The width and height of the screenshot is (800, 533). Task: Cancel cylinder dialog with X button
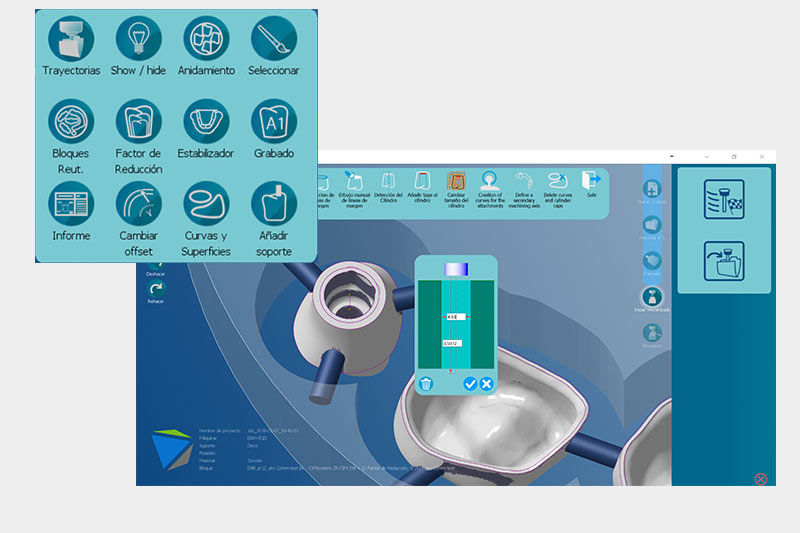(x=487, y=384)
